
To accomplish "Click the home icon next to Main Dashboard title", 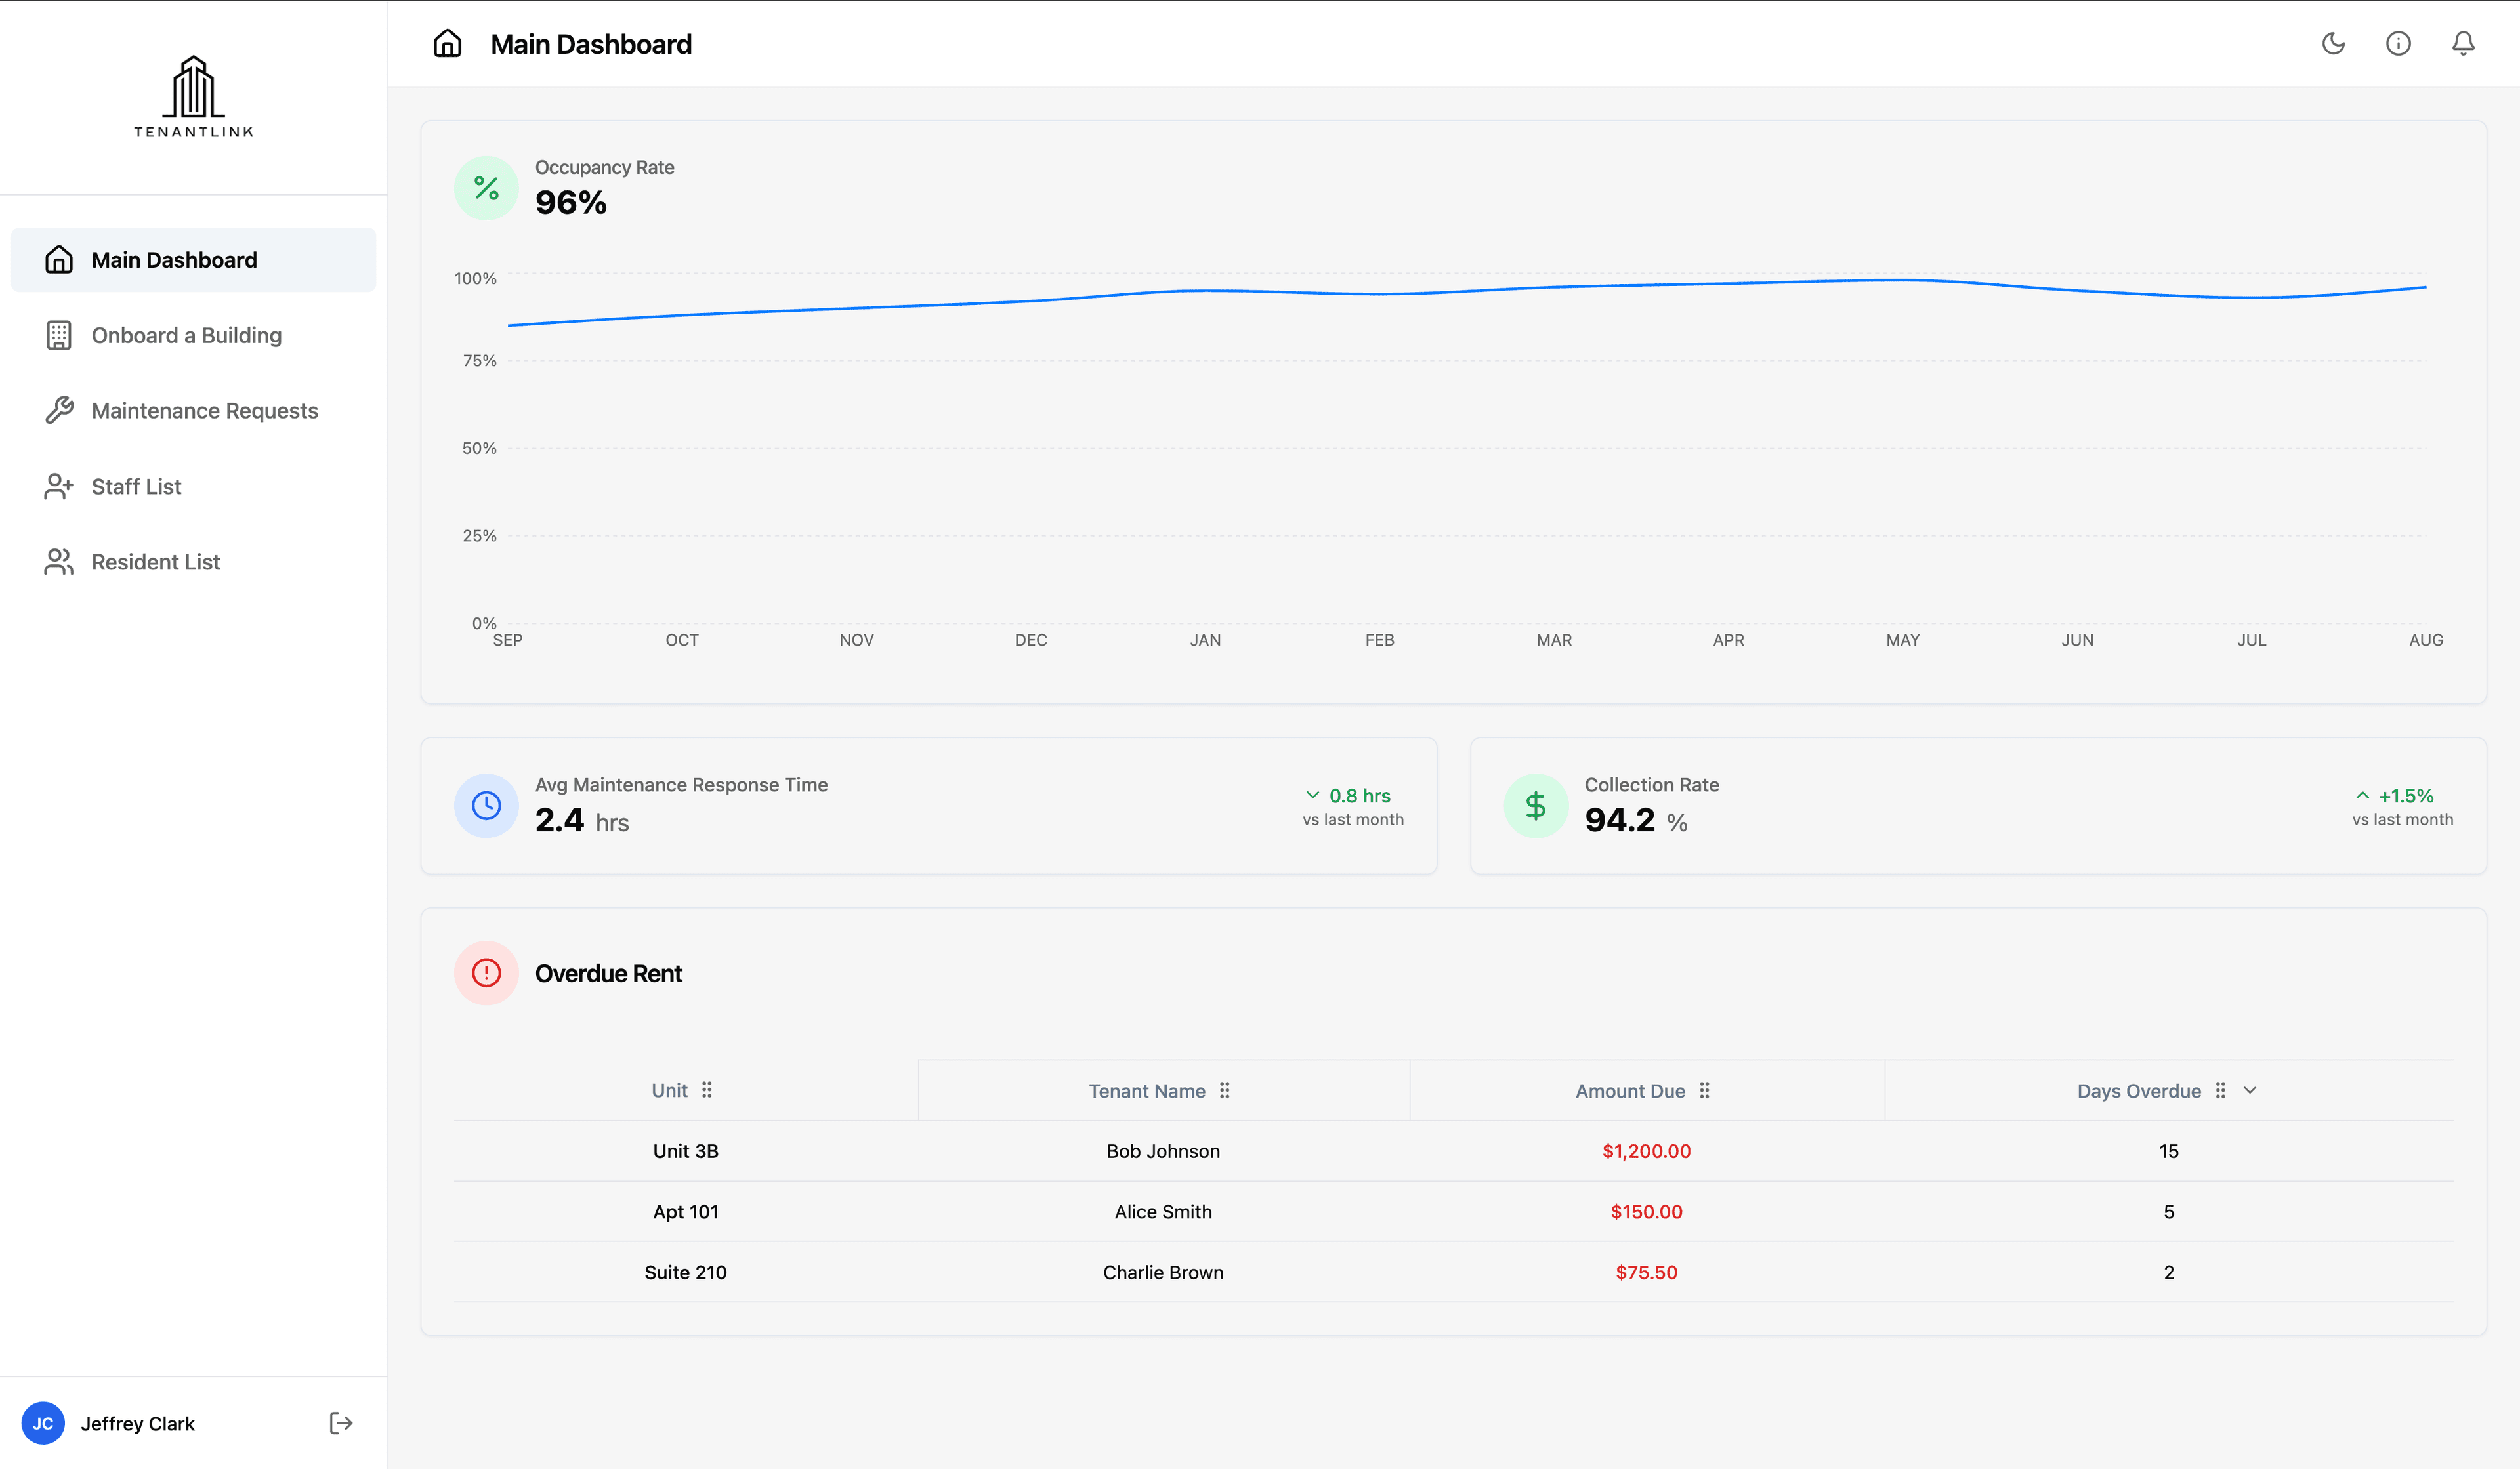I will coord(447,43).
